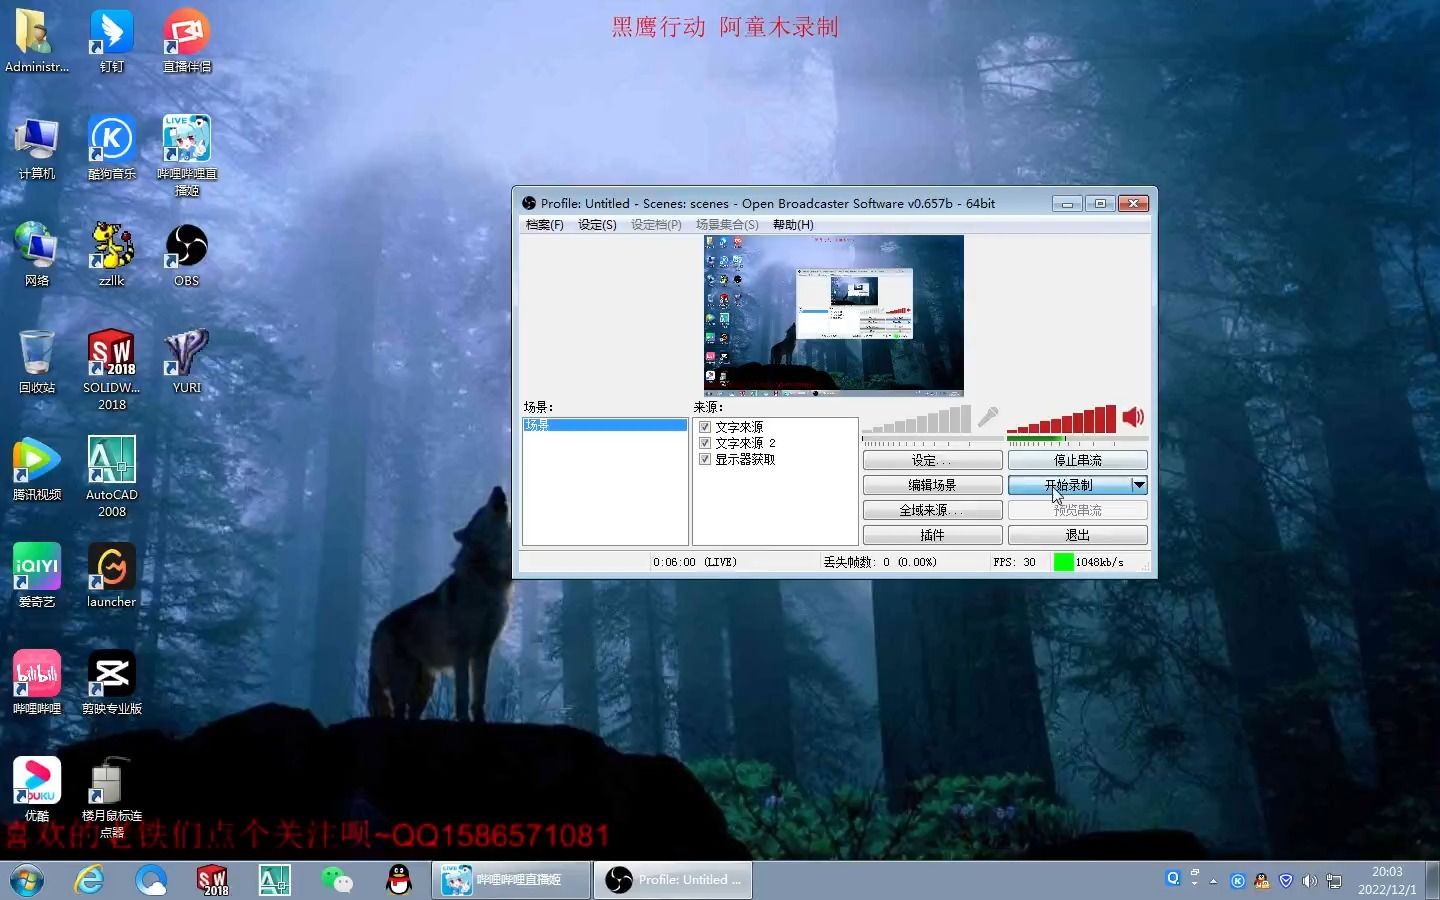This screenshot has width=1440, height=900.
Task: Open the 设定档(P) menu
Action: click(x=656, y=225)
